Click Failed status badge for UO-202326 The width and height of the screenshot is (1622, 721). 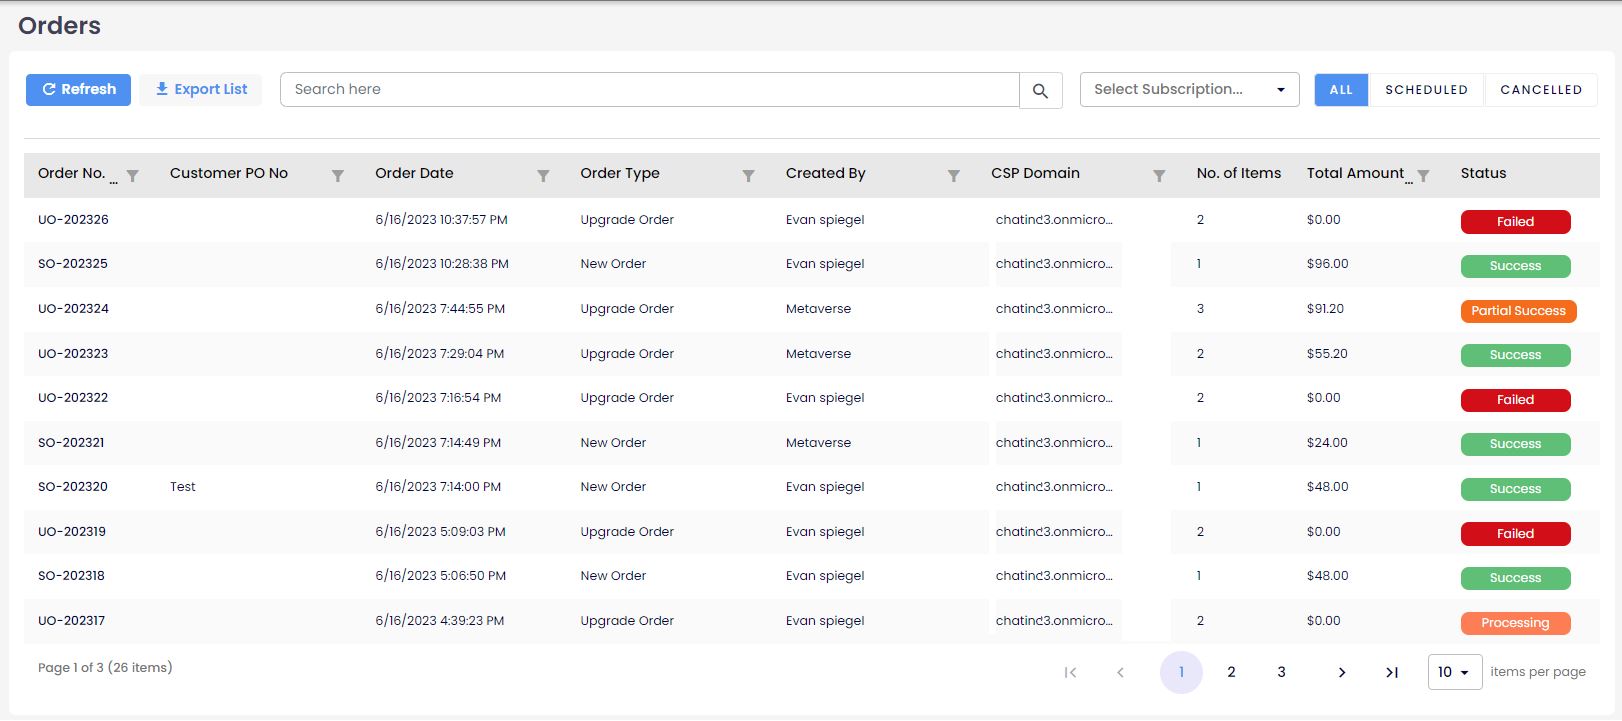point(1515,222)
